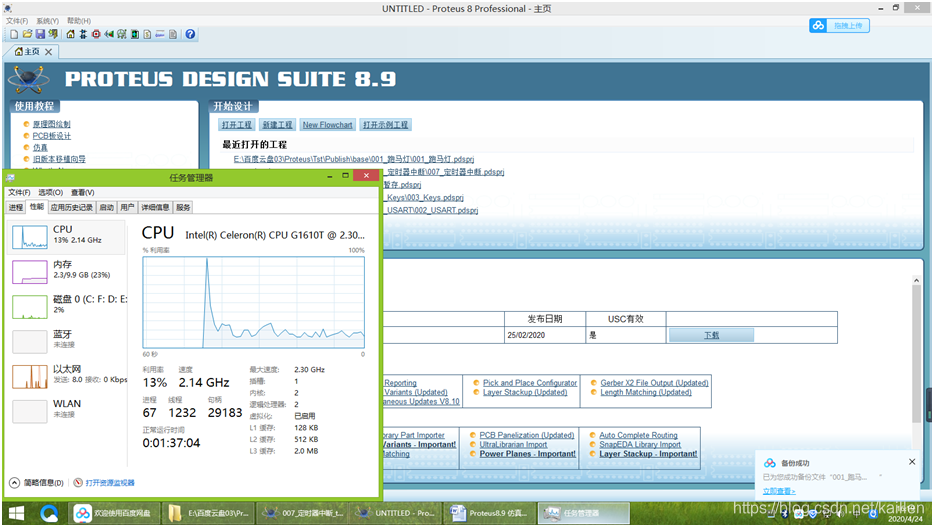Click the Baidu cloud upload icon
Image resolution: width=934 pixels, height=527 pixels.
(x=818, y=26)
